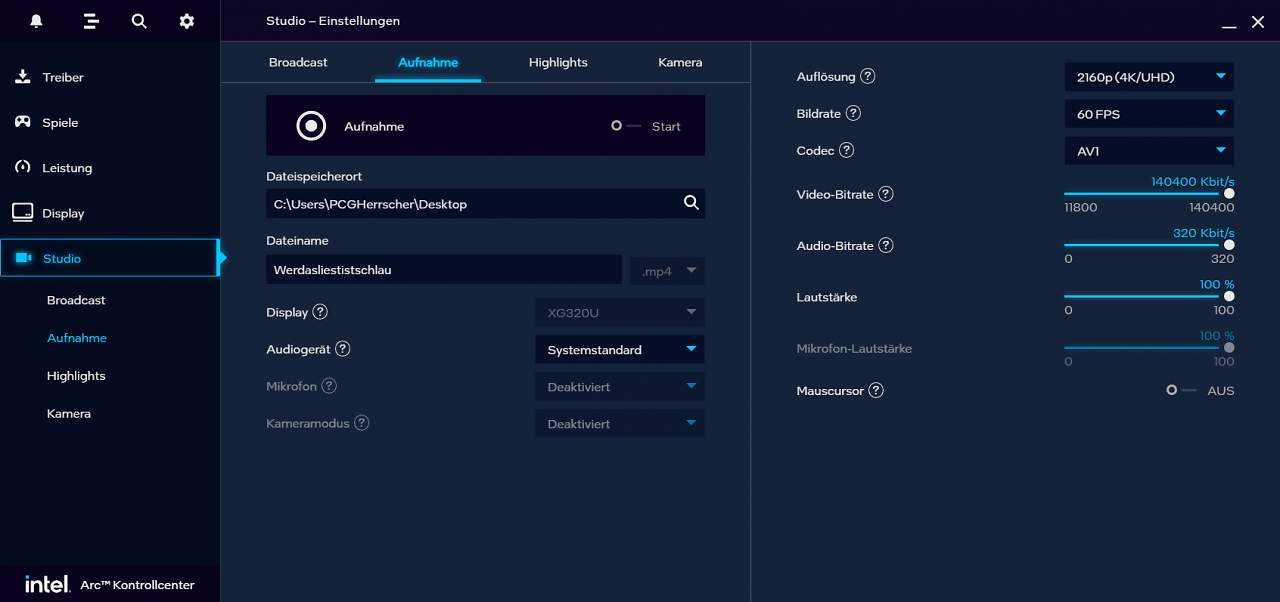The width and height of the screenshot is (1280, 602).
Task: Toggle the Mauscursor AUS switch
Action: (1181, 390)
